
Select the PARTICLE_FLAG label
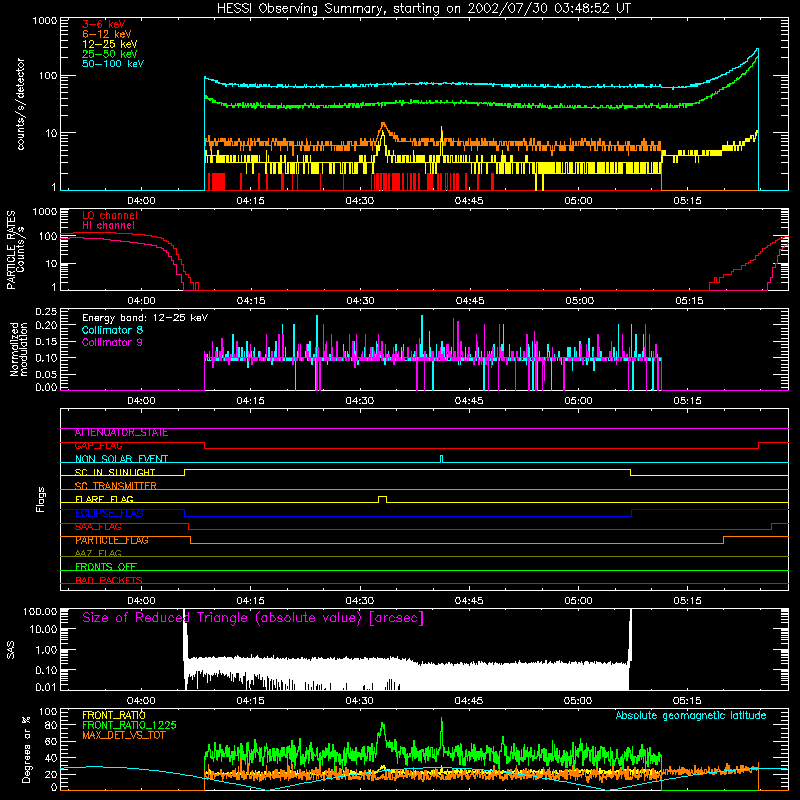coord(112,540)
